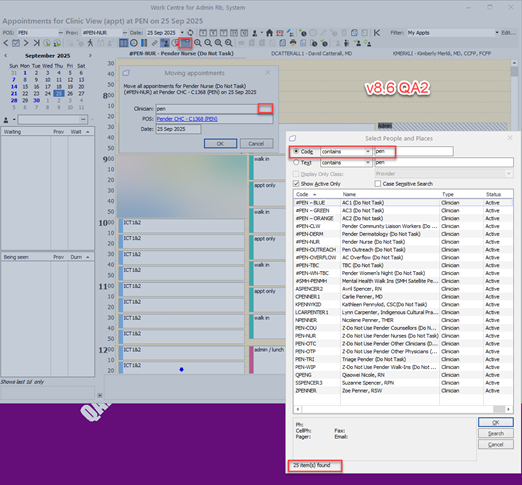The image size is (522, 485).
Task: Click the Edit... filter button
Action: click(x=508, y=33)
